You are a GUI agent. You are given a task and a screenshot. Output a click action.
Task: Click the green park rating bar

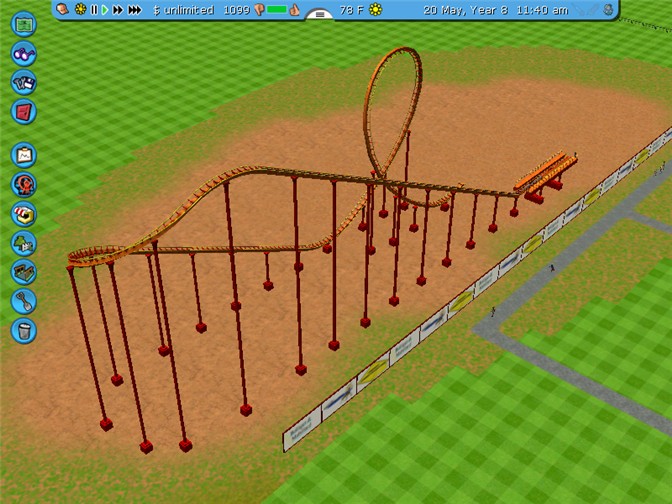point(276,9)
